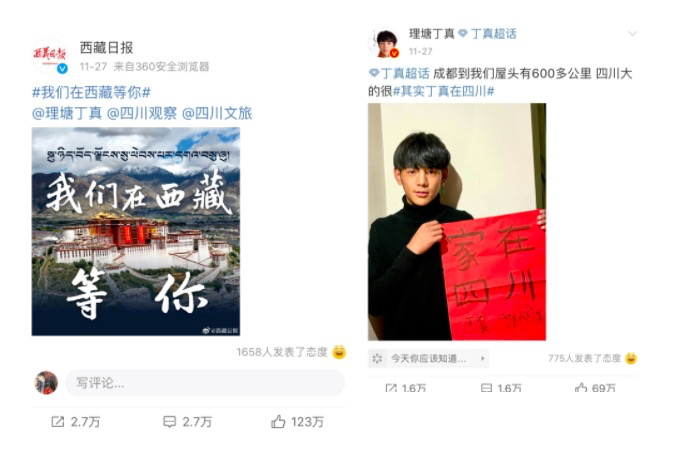This screenshot has height=458, width=694.
Task: Click laughing emoji beside 775人发表了态度
Action: pos(631,358)
